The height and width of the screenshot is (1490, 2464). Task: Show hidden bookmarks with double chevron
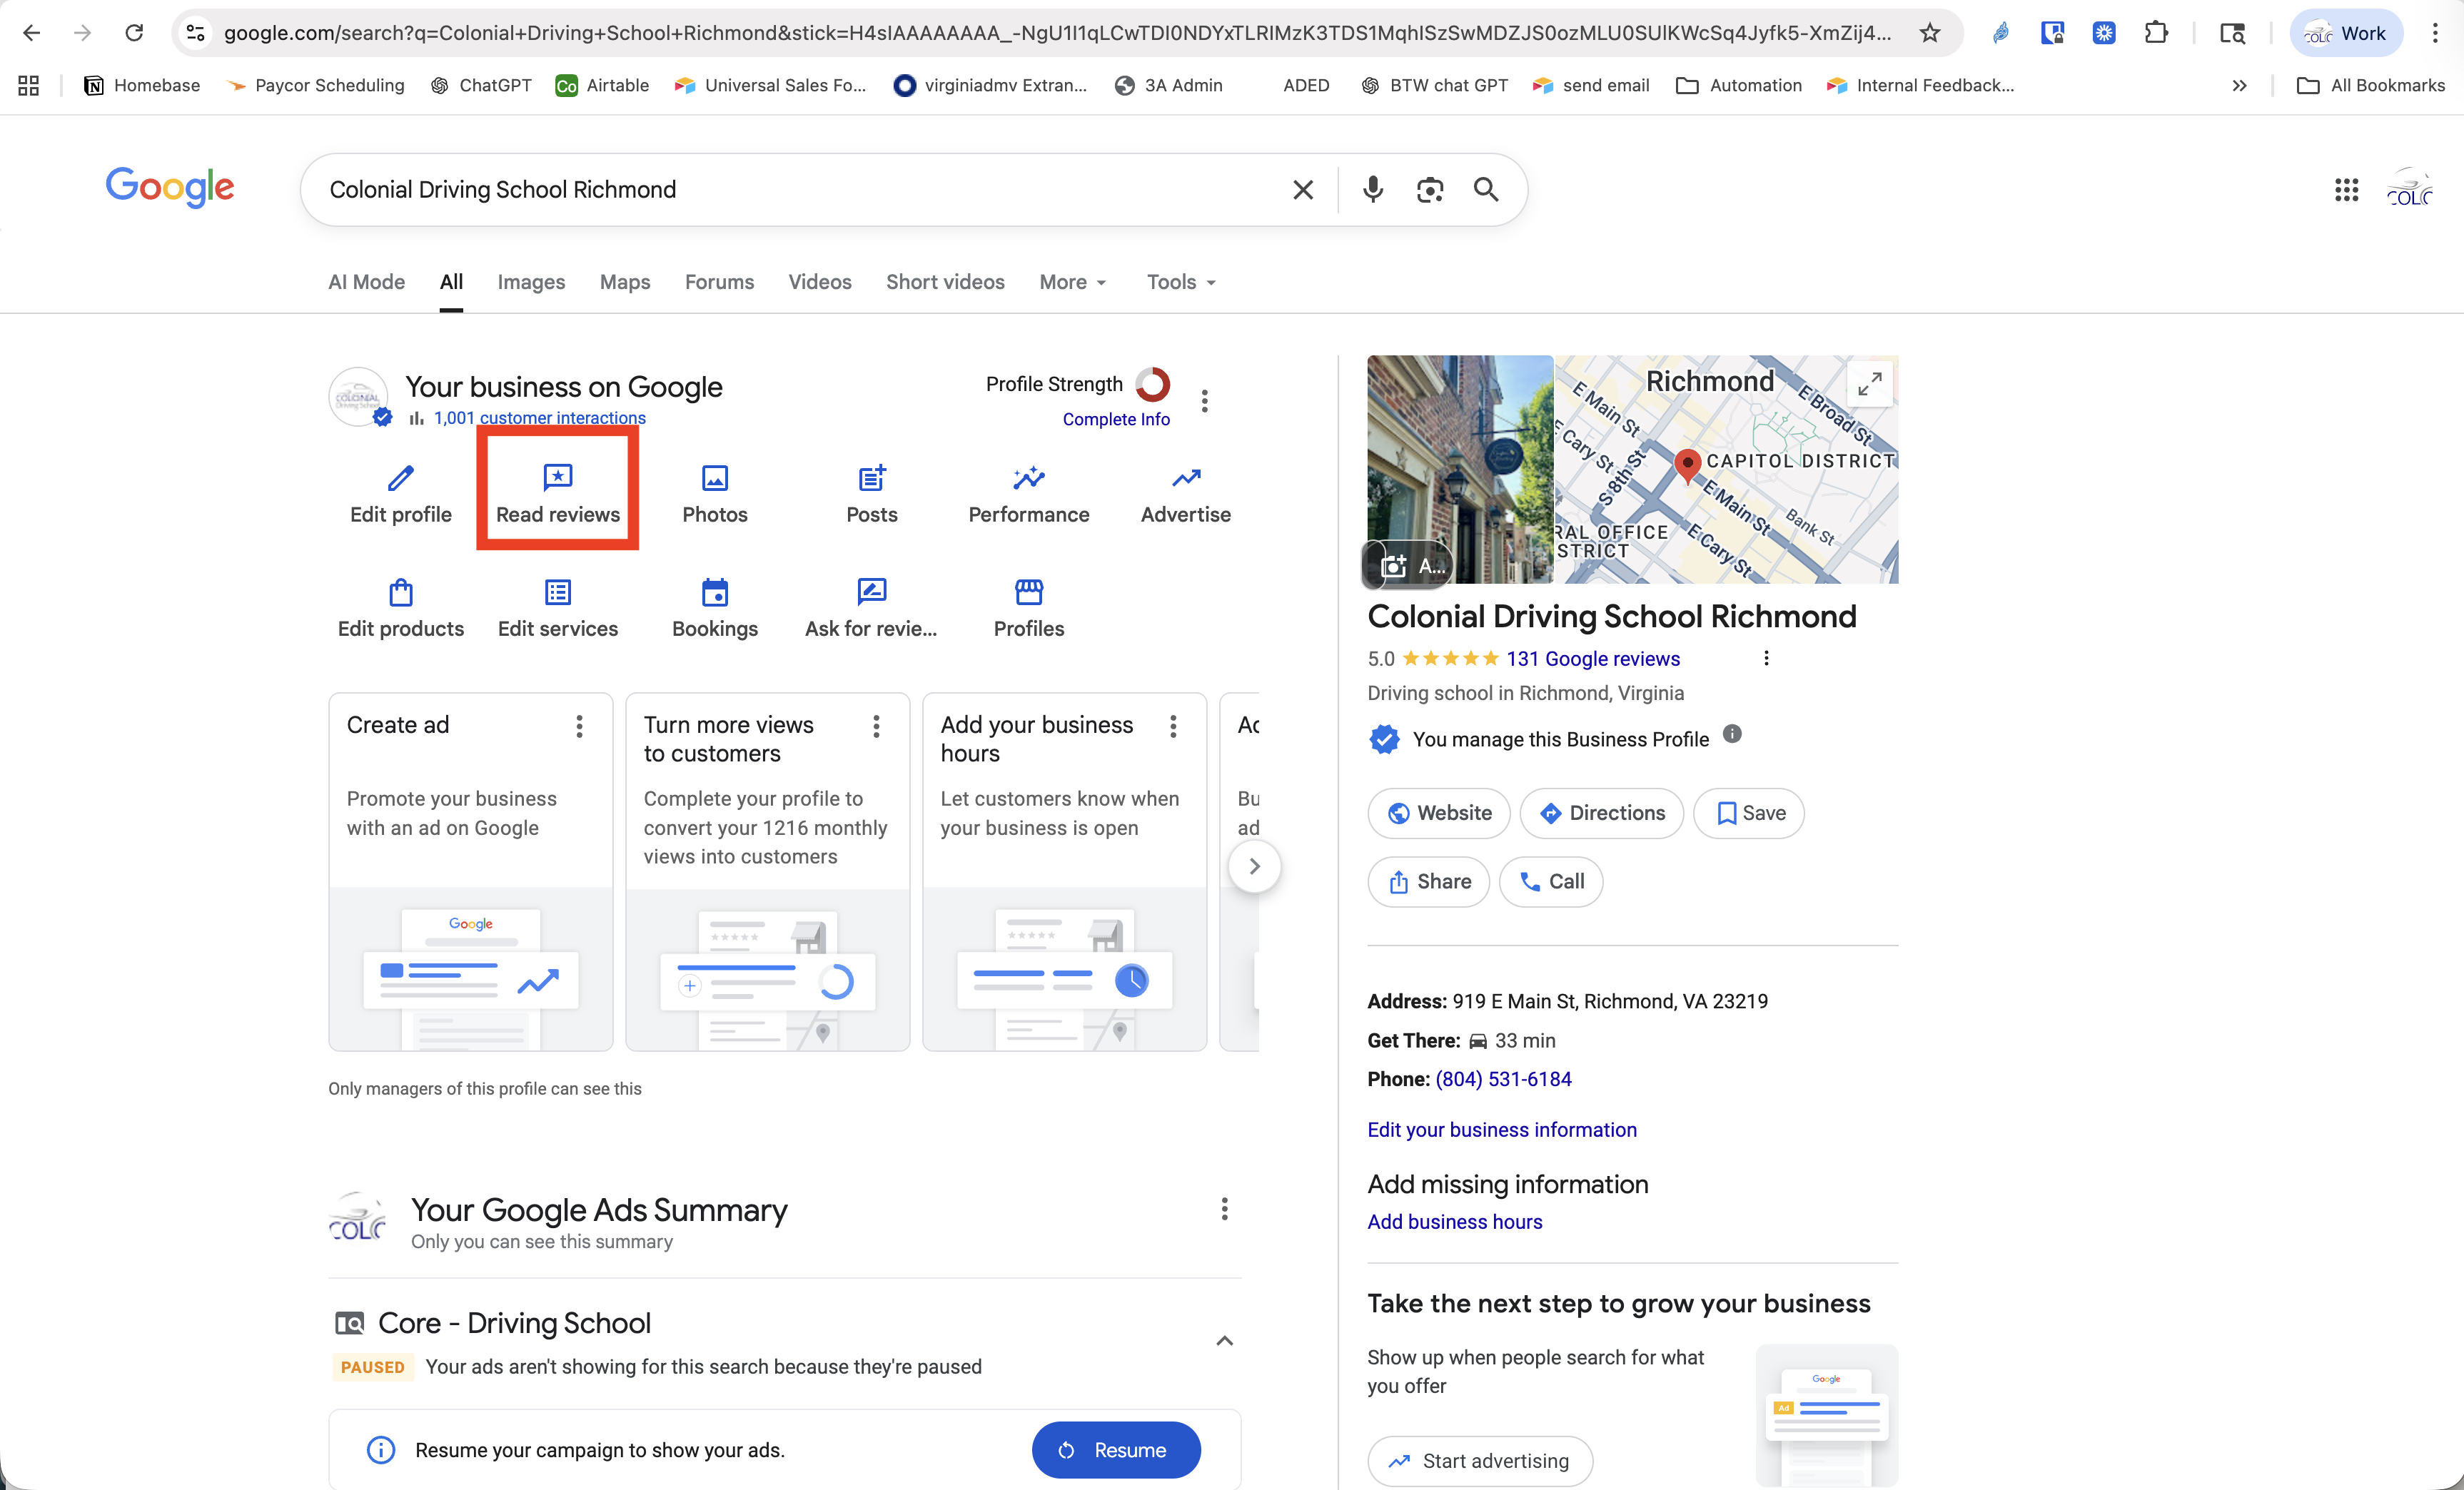[x=2239, y=86]
